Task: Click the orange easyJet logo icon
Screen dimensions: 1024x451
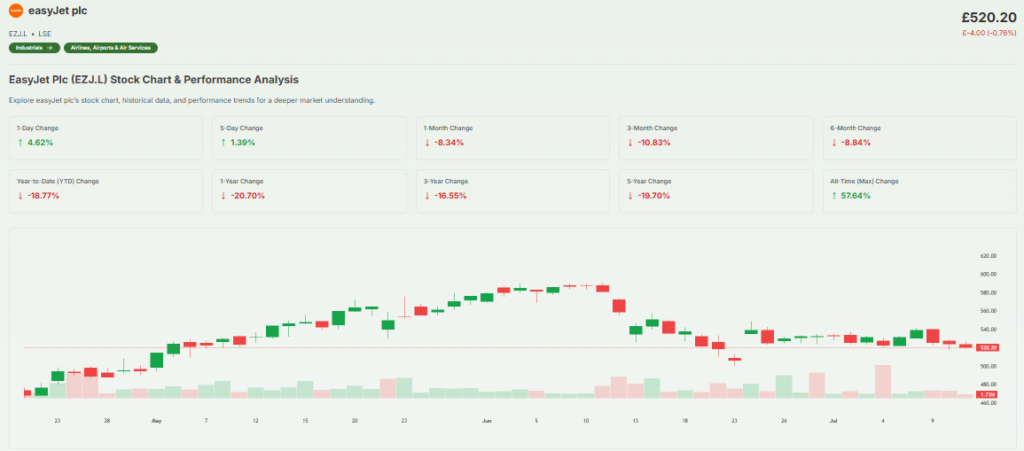Action: point(15,12)
